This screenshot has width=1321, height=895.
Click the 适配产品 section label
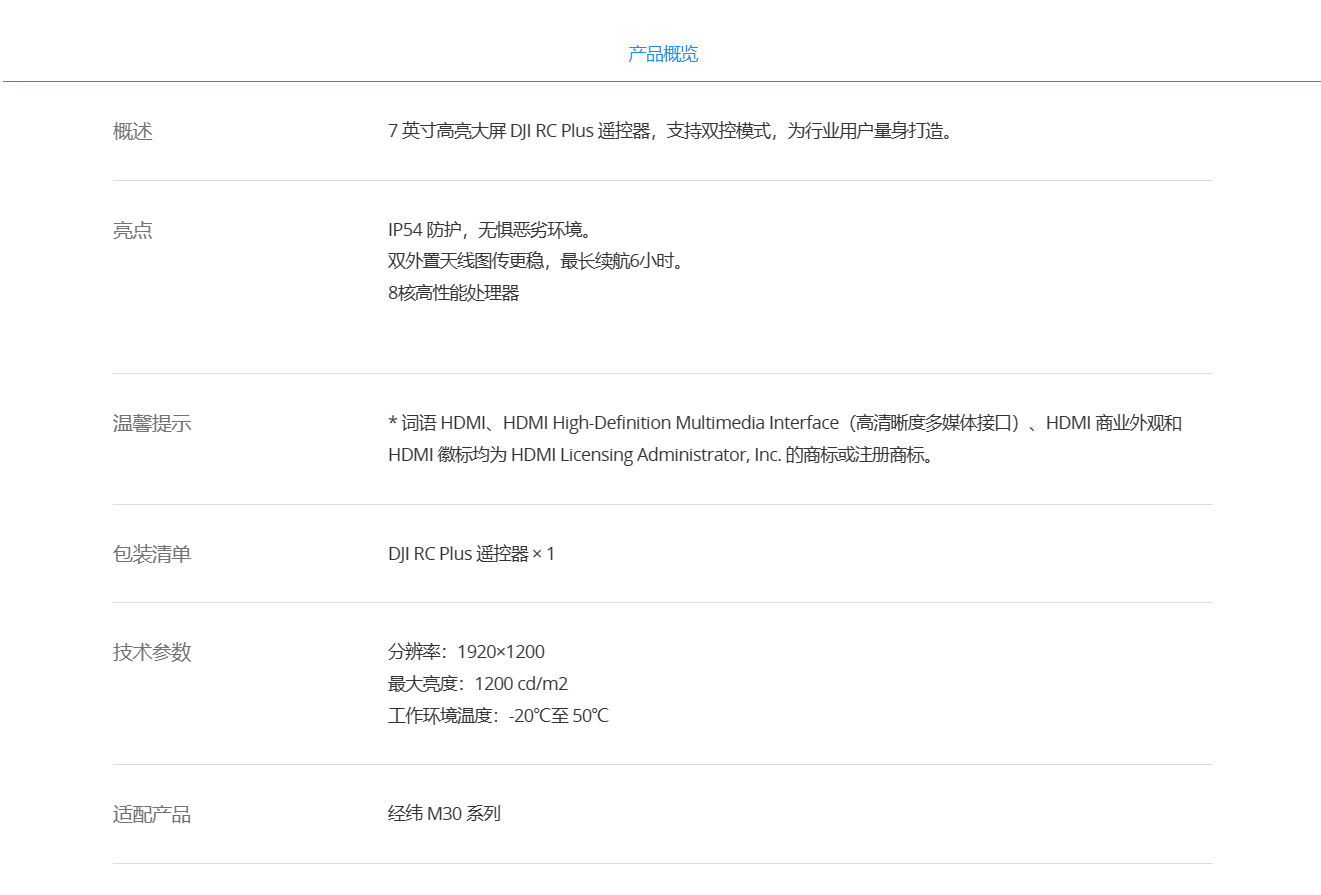[152, 815]
